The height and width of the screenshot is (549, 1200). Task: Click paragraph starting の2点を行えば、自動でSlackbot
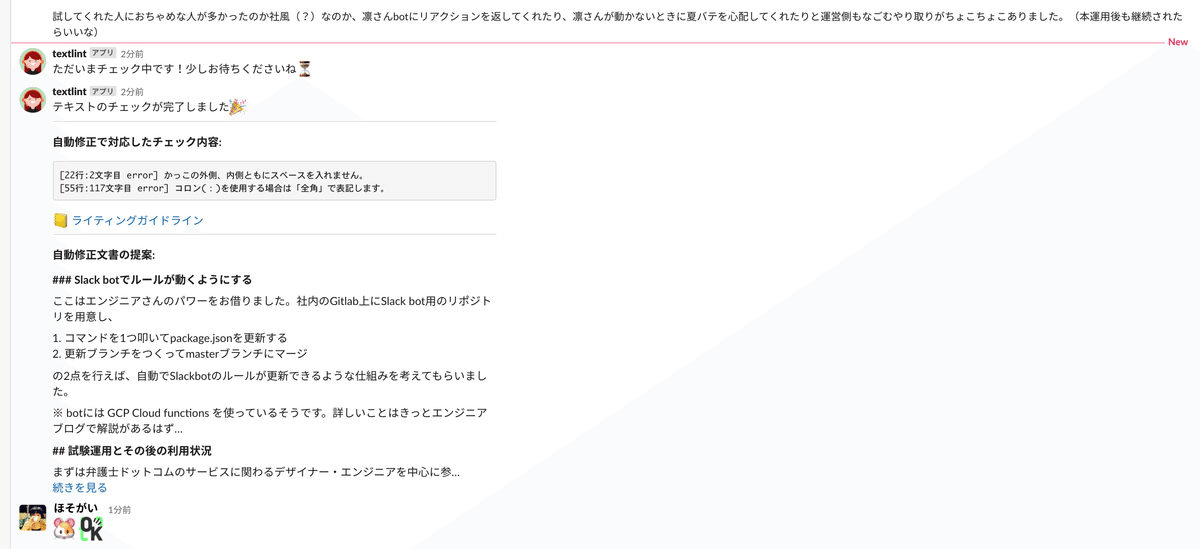coord(270,383)
